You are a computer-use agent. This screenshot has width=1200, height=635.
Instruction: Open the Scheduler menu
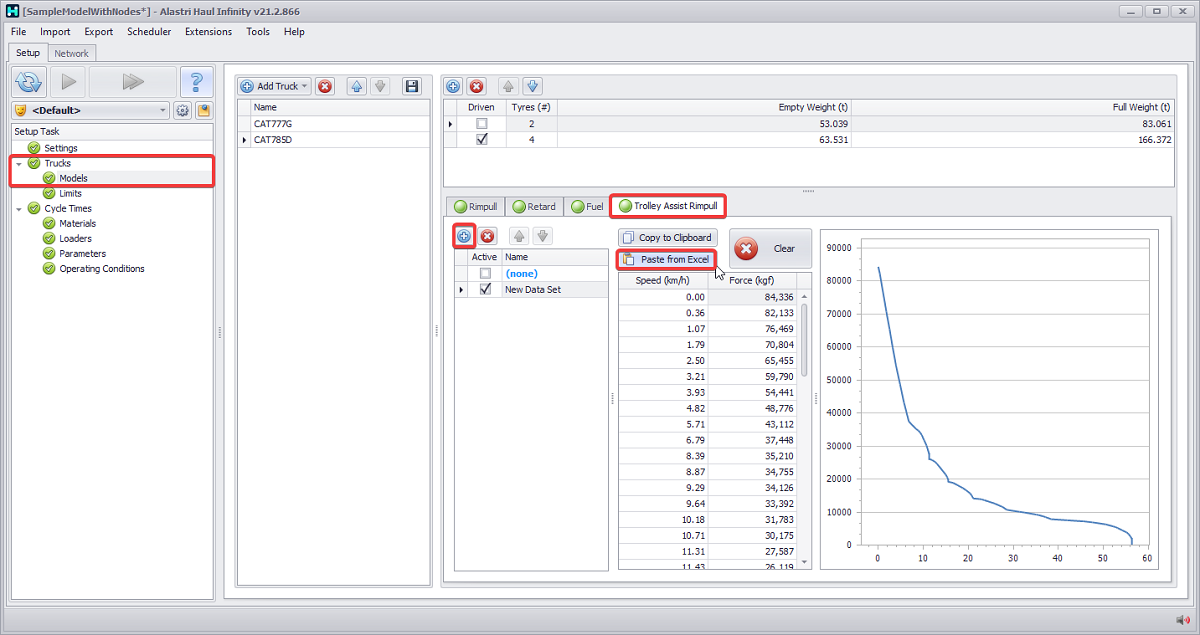149,31
